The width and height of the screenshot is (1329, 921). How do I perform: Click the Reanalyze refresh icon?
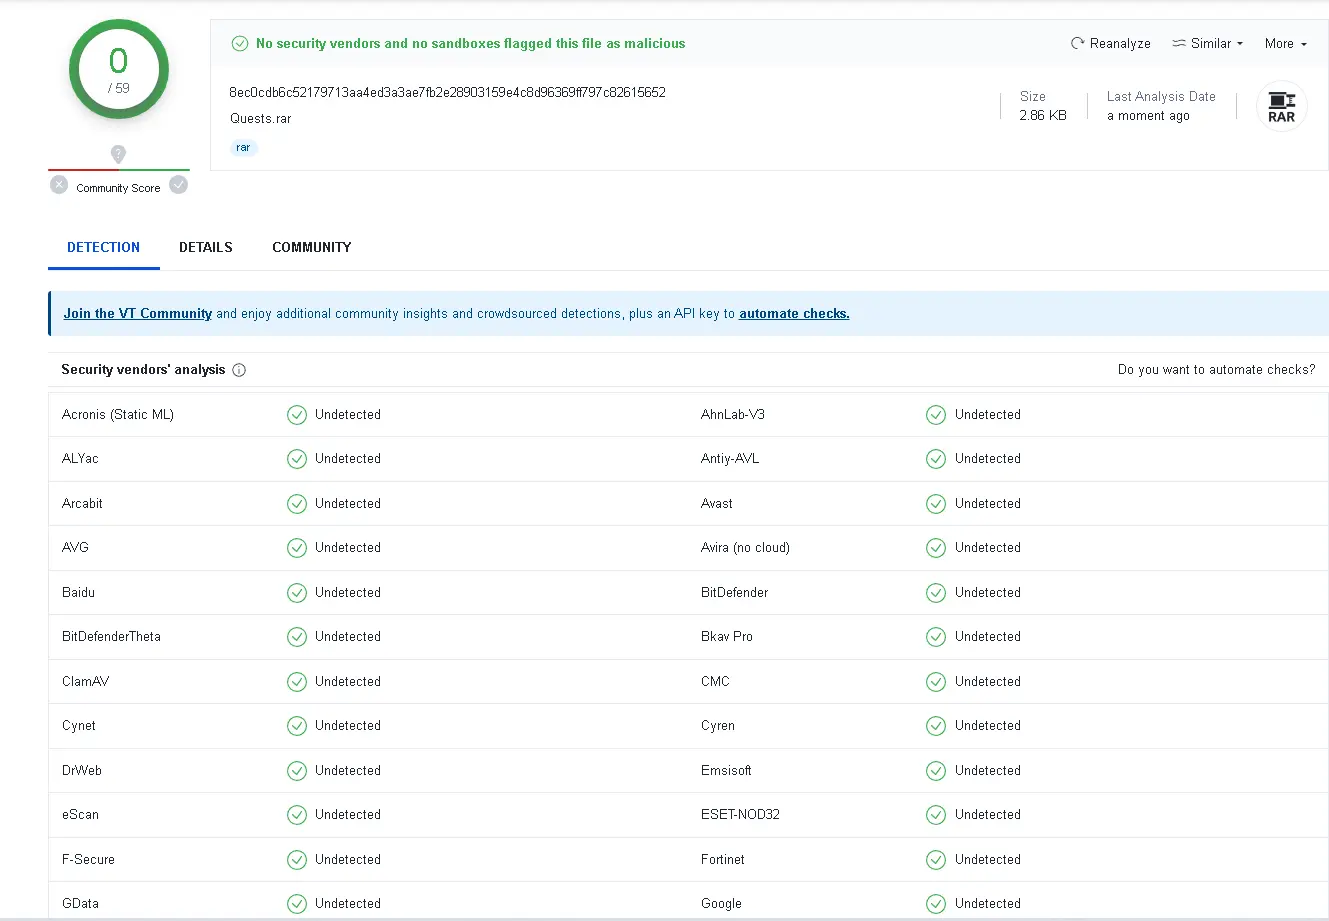point(1077,43)
